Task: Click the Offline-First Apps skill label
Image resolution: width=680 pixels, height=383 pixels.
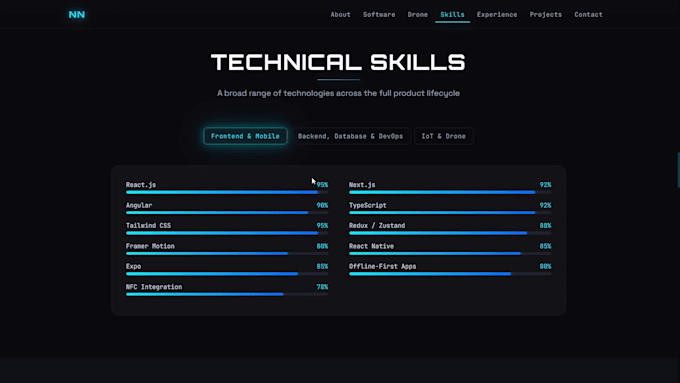Action: click(382, 266)
